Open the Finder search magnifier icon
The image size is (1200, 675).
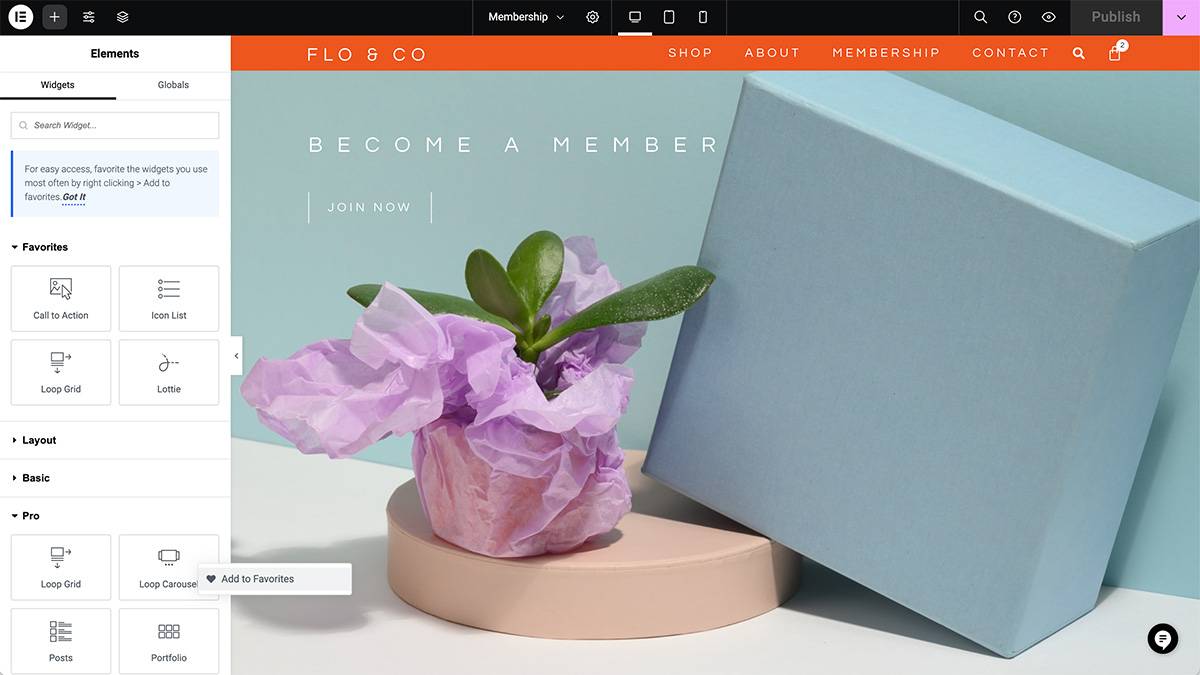[981, 17]
